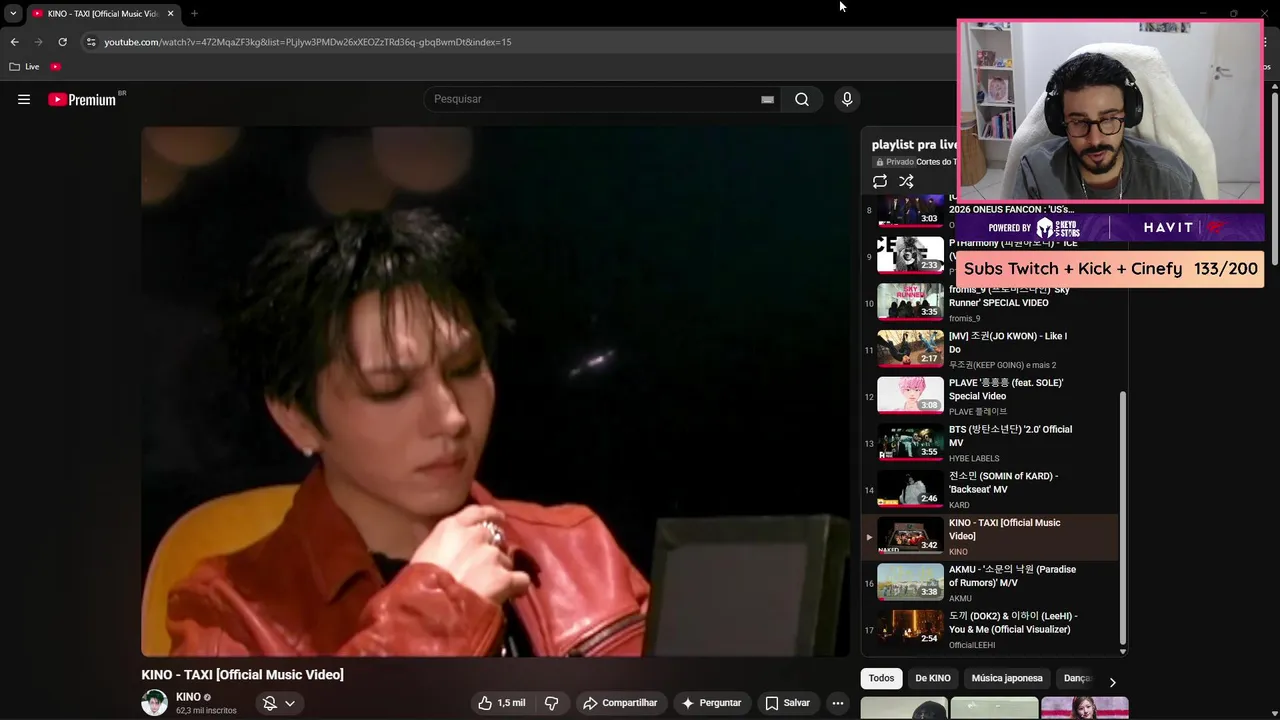This screenshot has width=1280, height=720.
Task: Open the Live bookmarks folder
Action: pos(24,67)
